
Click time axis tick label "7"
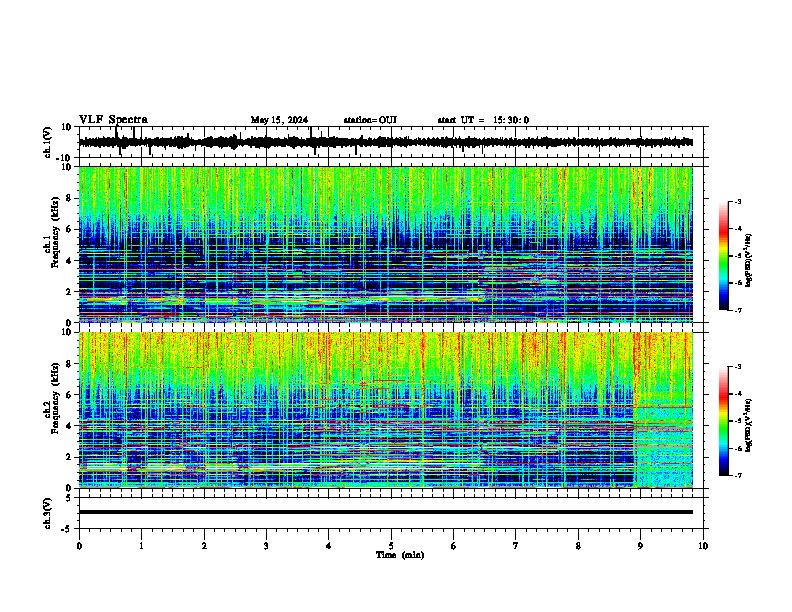tap(516, 546)
